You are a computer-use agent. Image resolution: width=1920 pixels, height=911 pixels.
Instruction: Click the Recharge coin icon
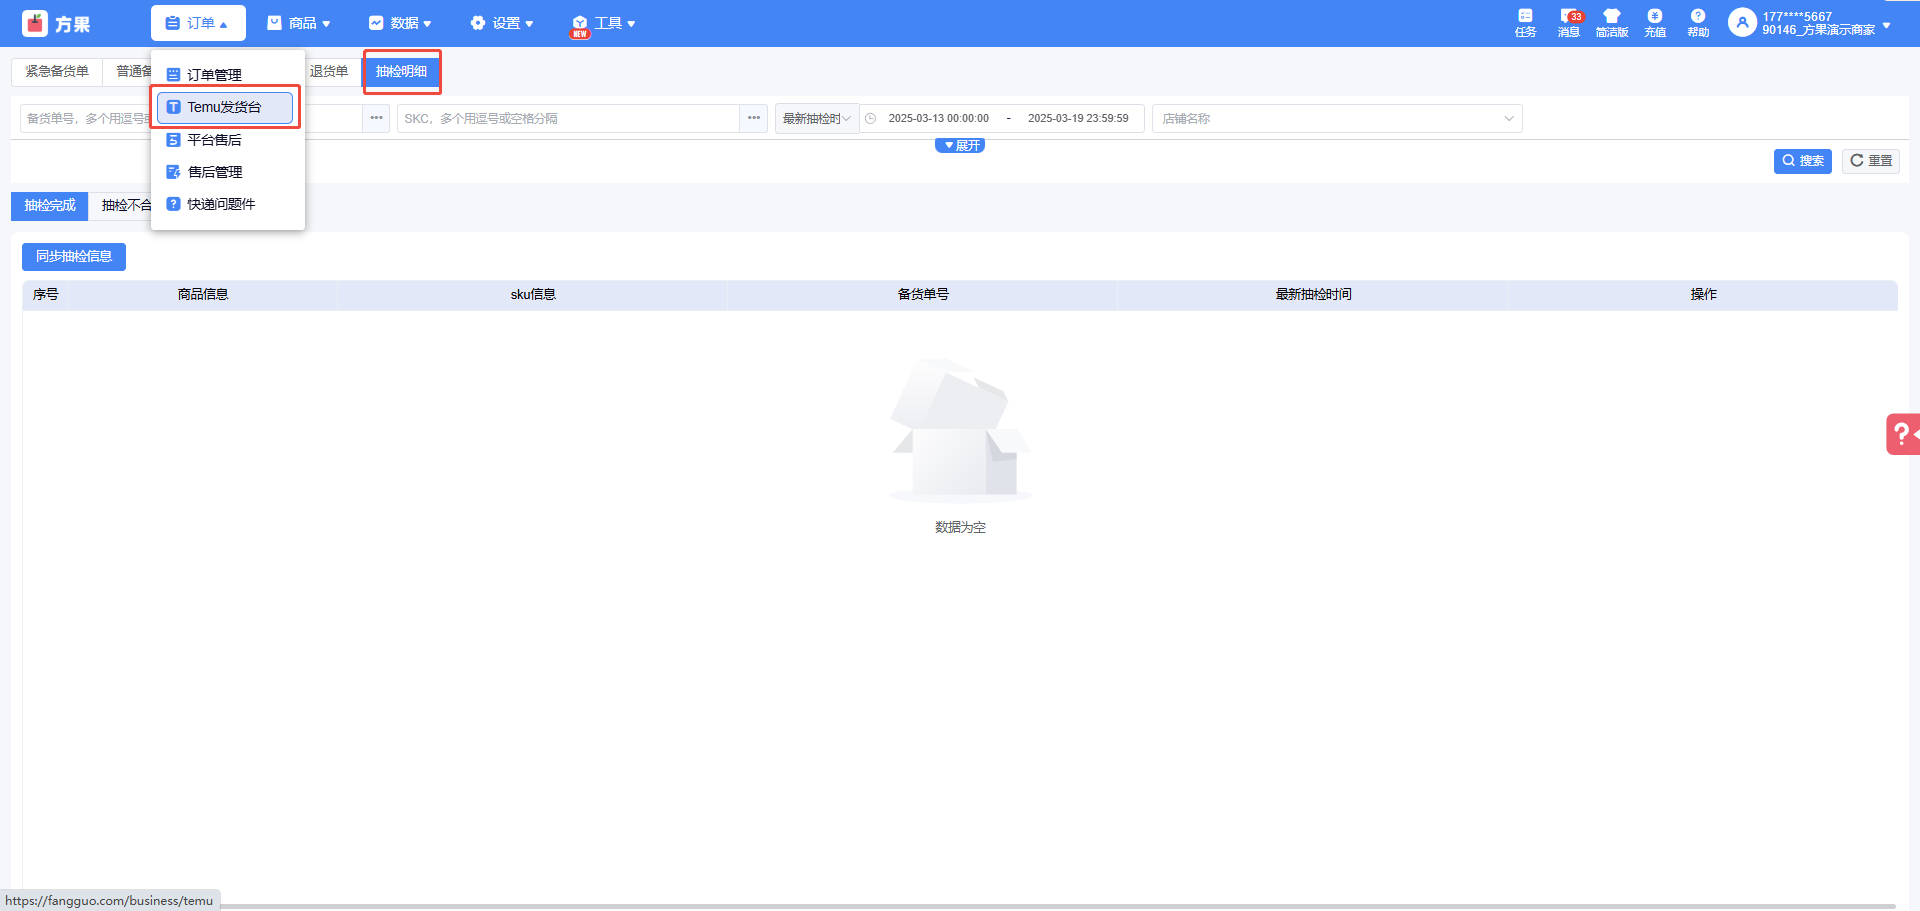pos(1655,17)
